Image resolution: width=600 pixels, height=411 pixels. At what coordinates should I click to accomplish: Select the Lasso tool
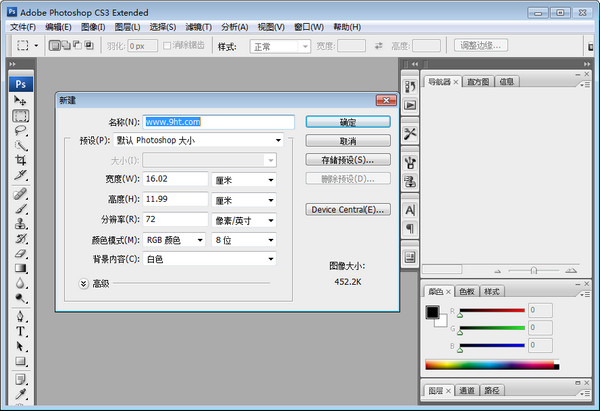coord(20,130)
